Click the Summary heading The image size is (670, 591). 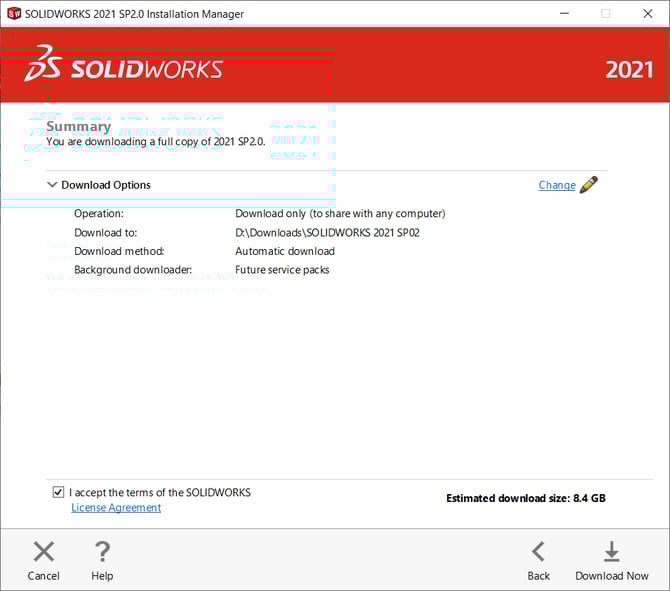[78, 127]
